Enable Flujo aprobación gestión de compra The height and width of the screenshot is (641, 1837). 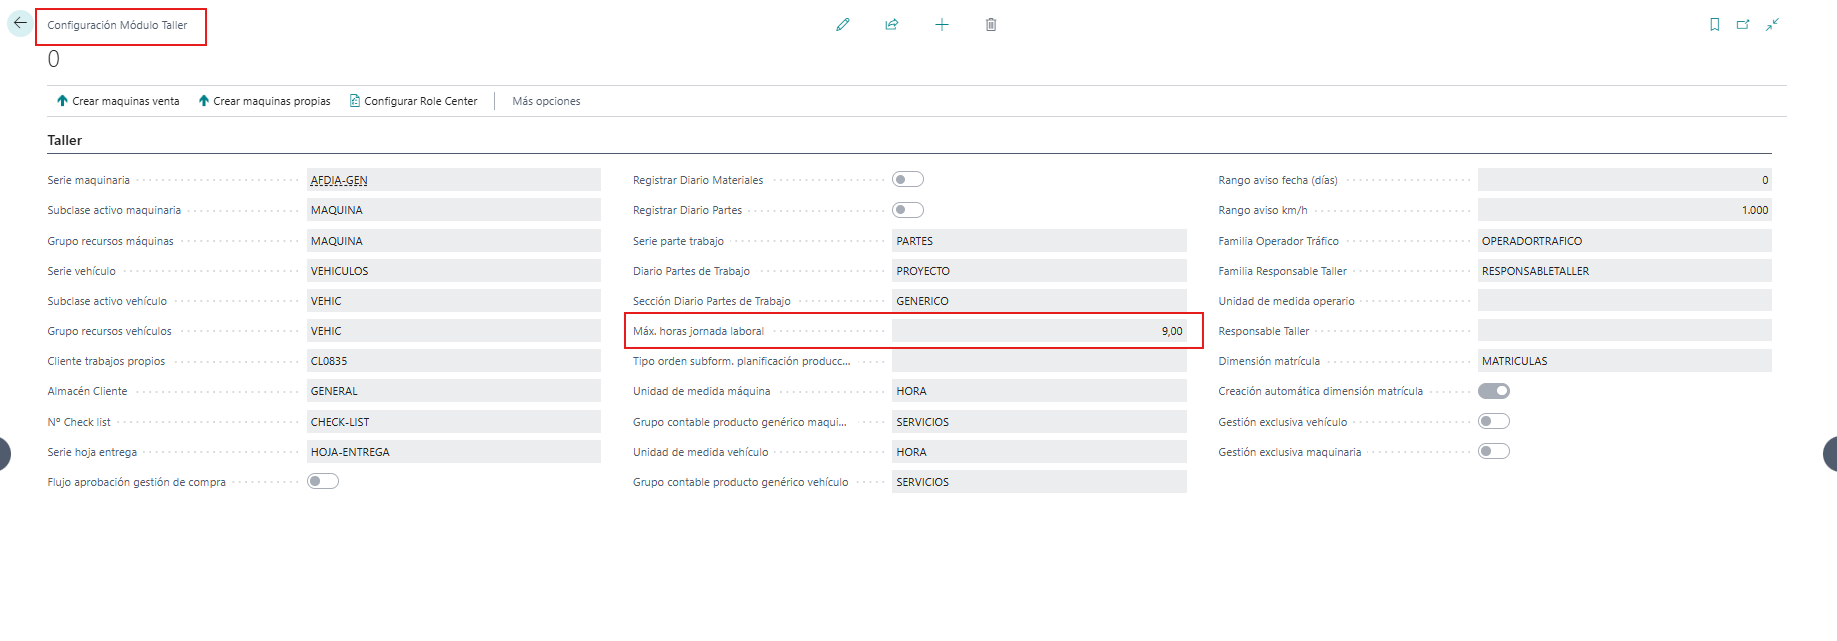[x=323, y=481]
